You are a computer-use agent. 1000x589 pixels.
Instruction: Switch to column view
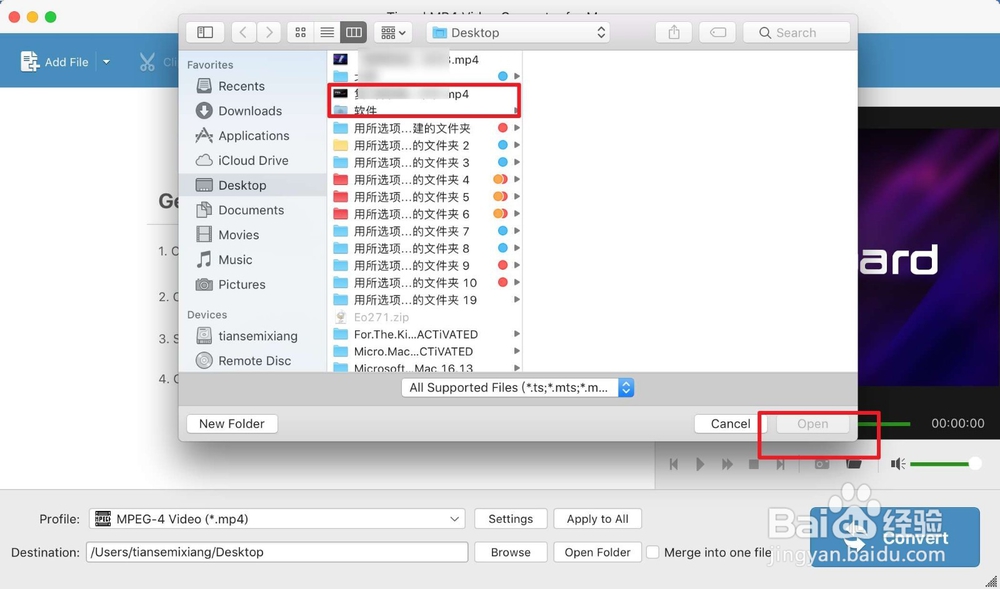click(353, 33)
